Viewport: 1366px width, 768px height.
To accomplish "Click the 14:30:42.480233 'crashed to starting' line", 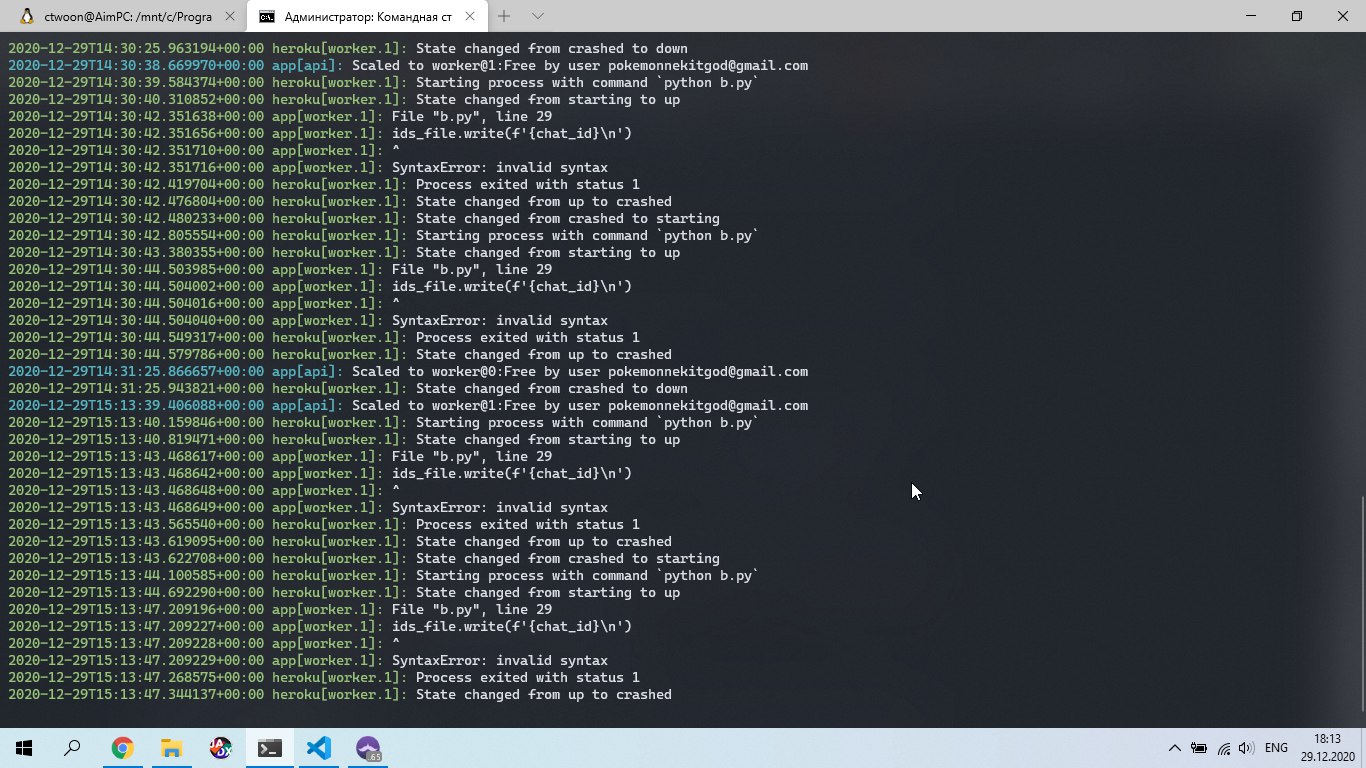I will pyautogui.click(x=364, y=218).
